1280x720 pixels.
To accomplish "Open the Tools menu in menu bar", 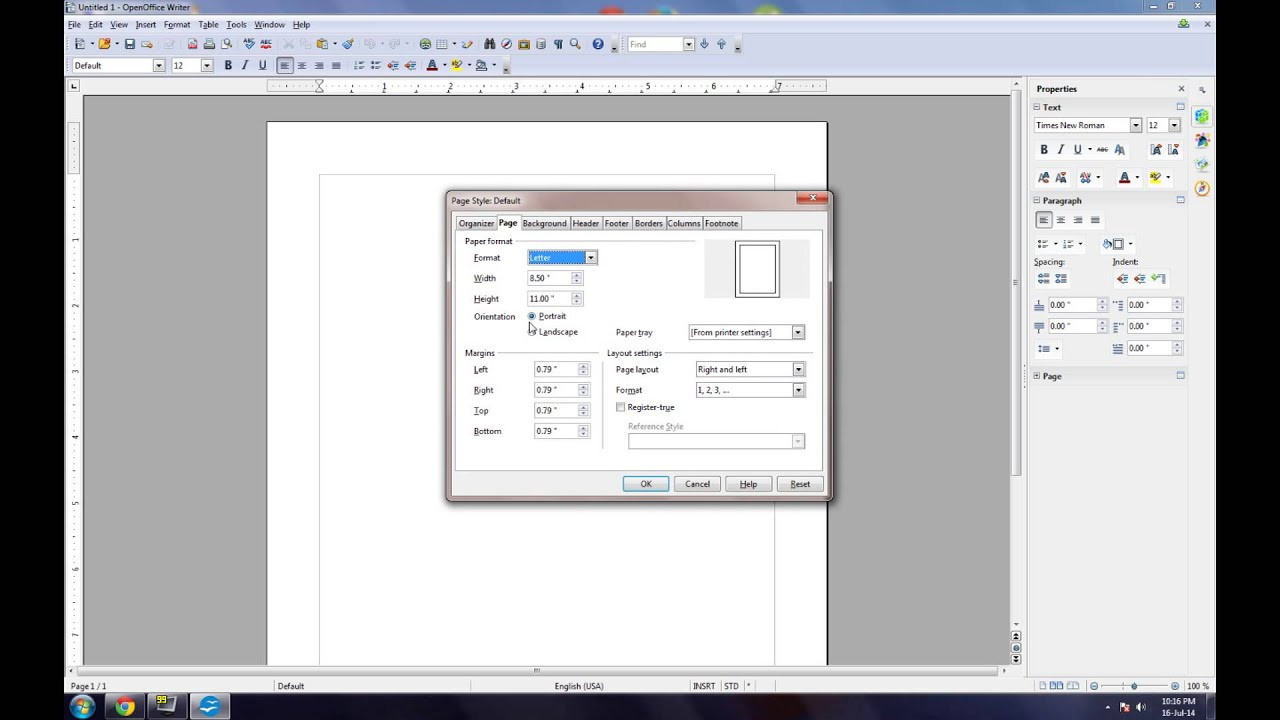I will (236, 24).
